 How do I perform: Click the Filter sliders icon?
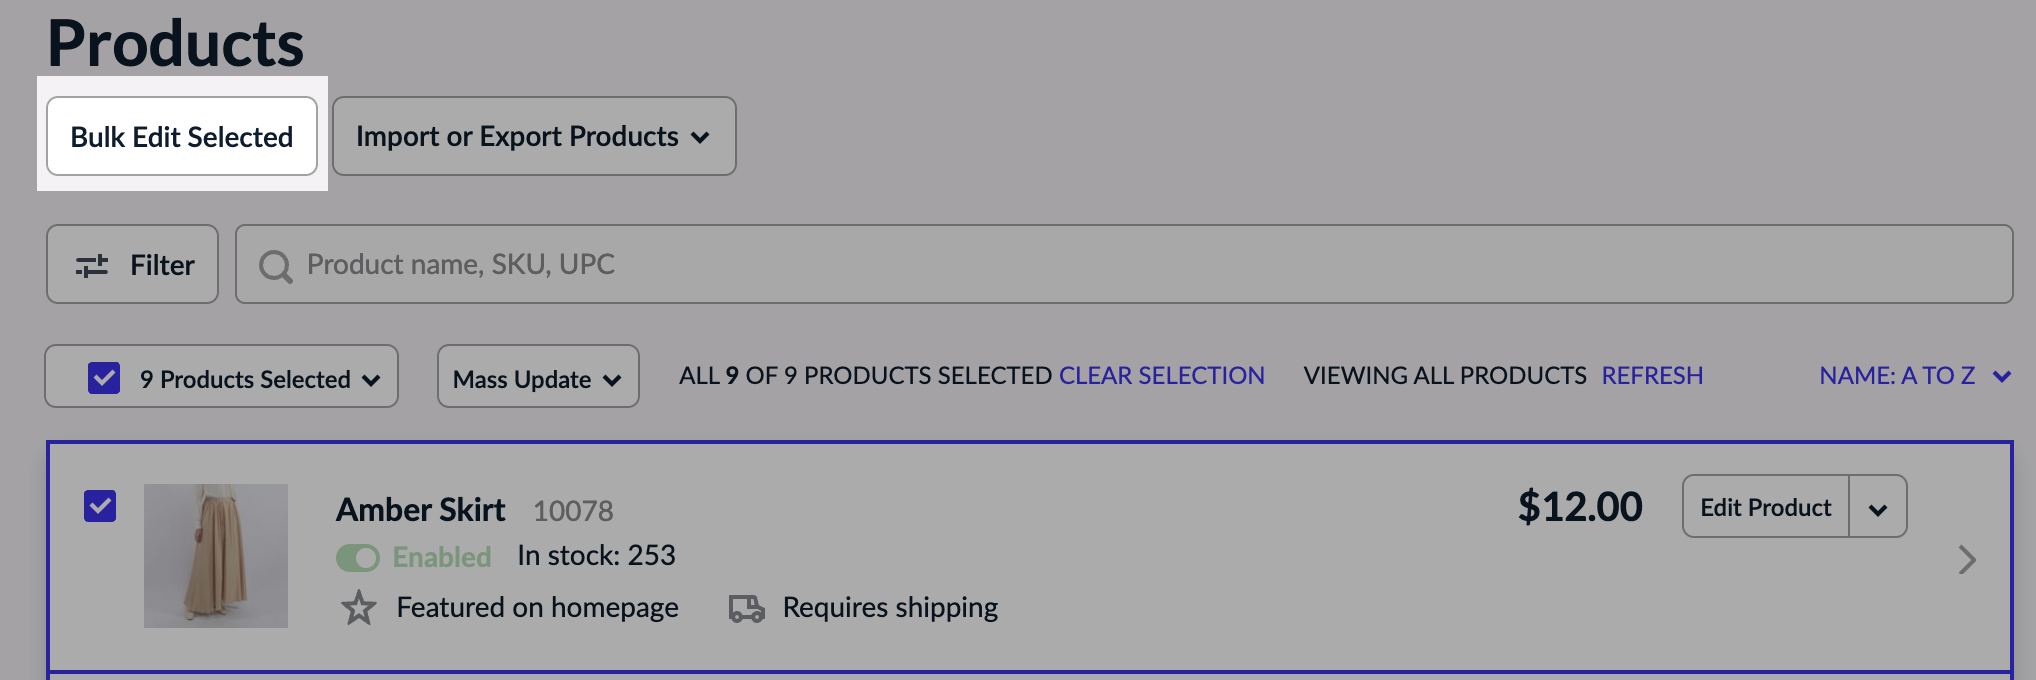(93, 264)
